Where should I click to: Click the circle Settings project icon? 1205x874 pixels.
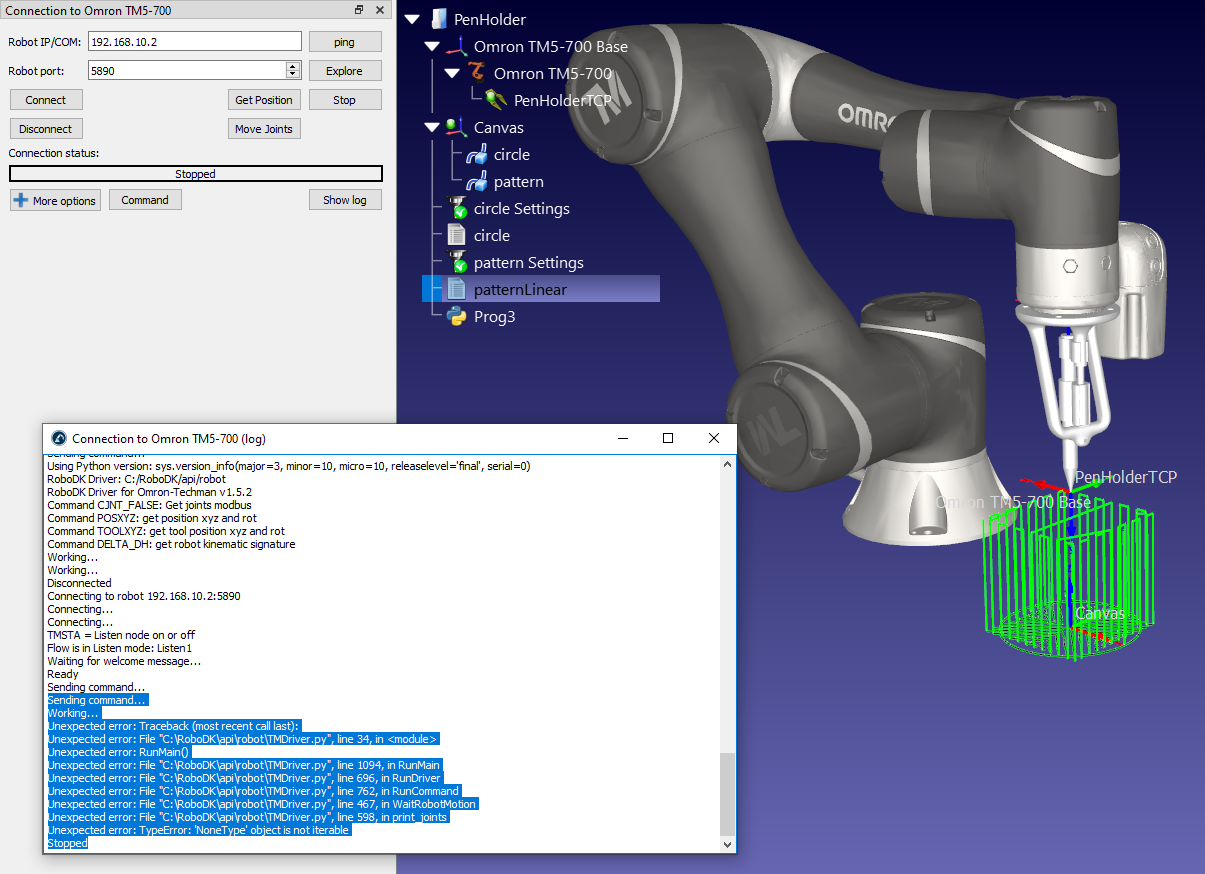(x=457, y=209)
